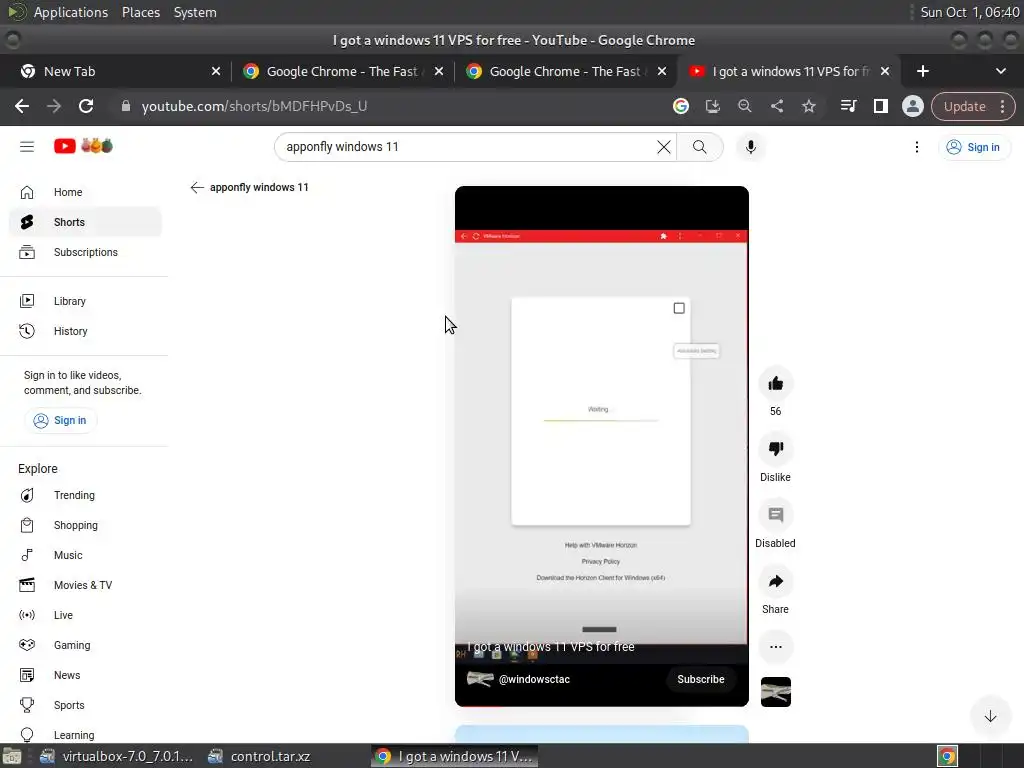Click the address bar URL
Viewport: 1024px width, 768px height.
coord(254,106)
